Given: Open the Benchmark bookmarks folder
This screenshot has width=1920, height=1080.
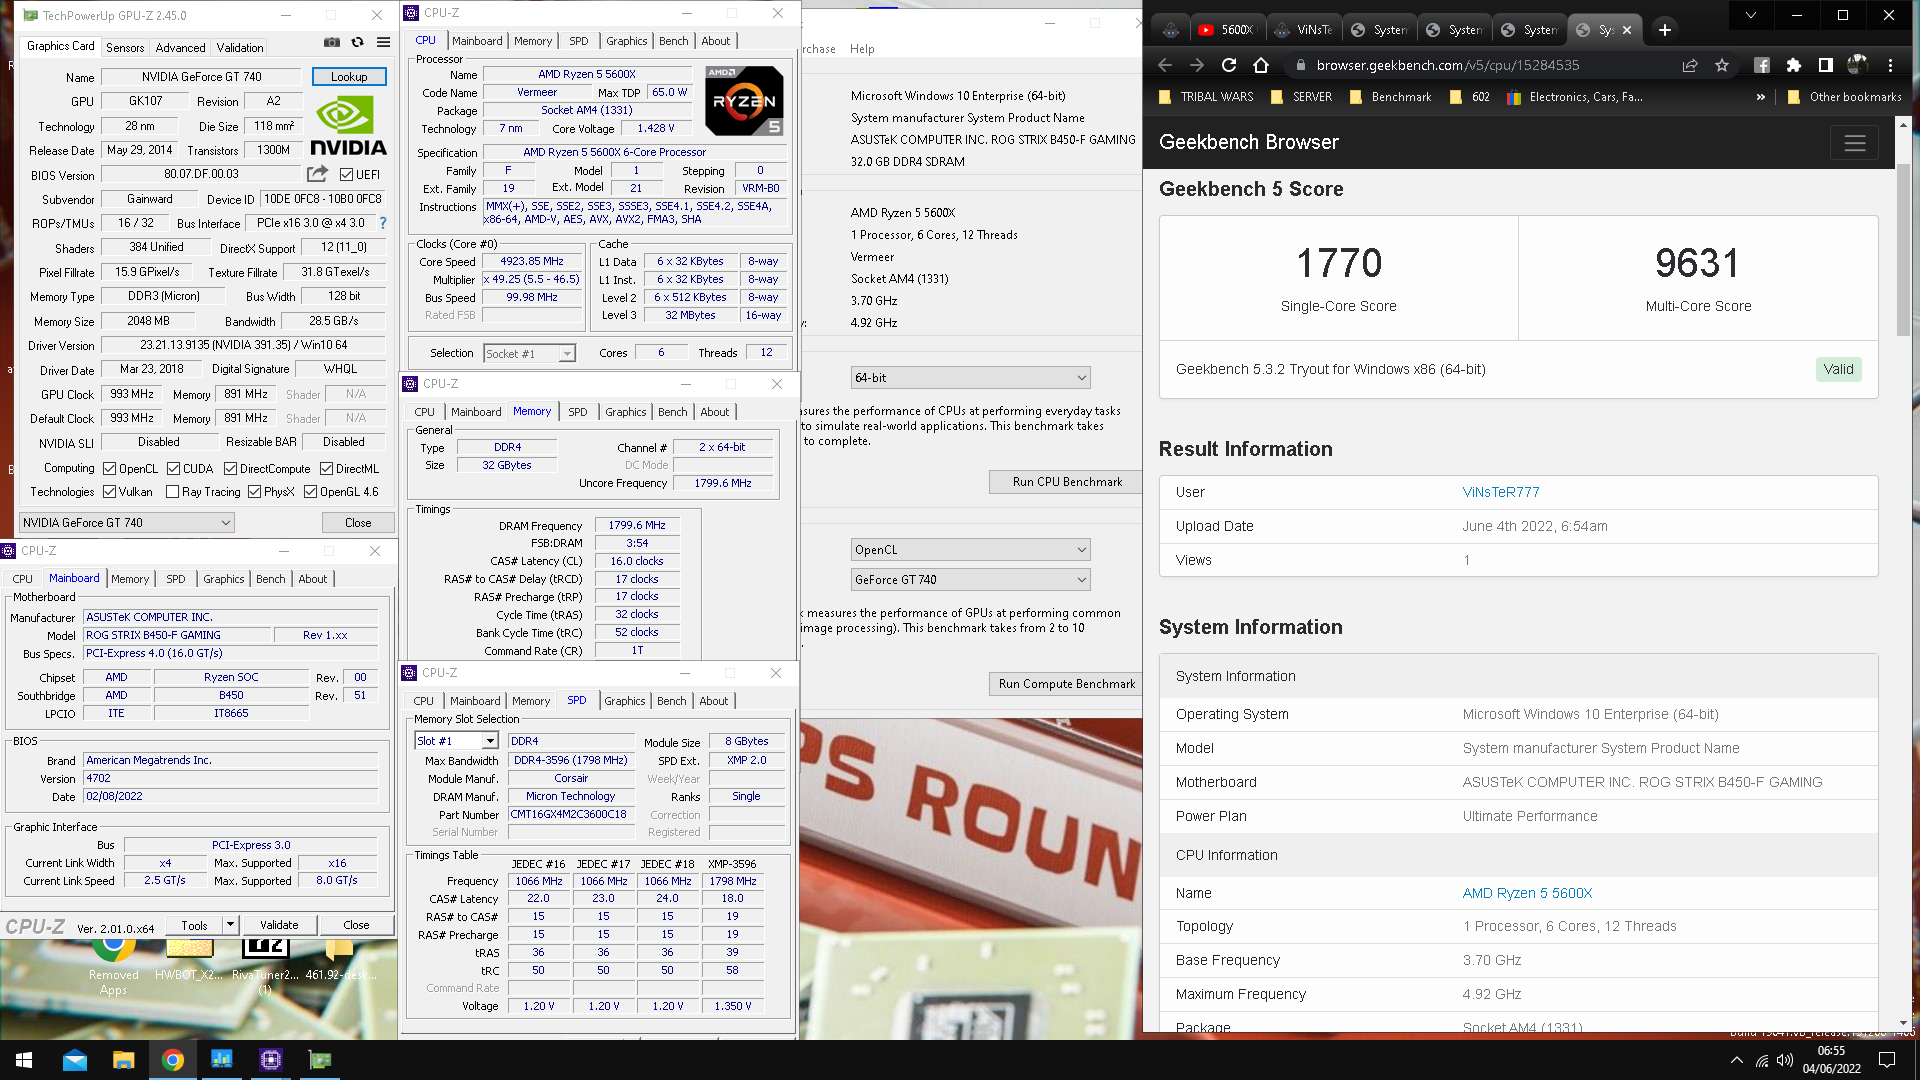Looking at the screenshot, I should click(x=1391, y=97).
